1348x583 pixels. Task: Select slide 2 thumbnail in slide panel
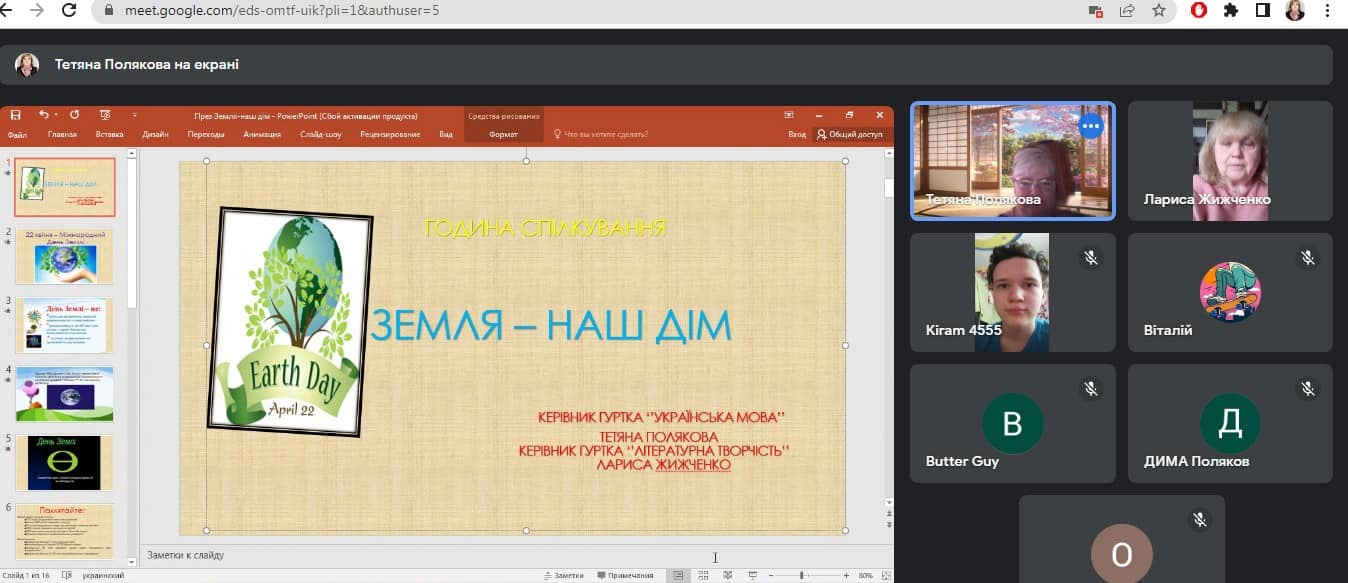[x=64, y=257]
